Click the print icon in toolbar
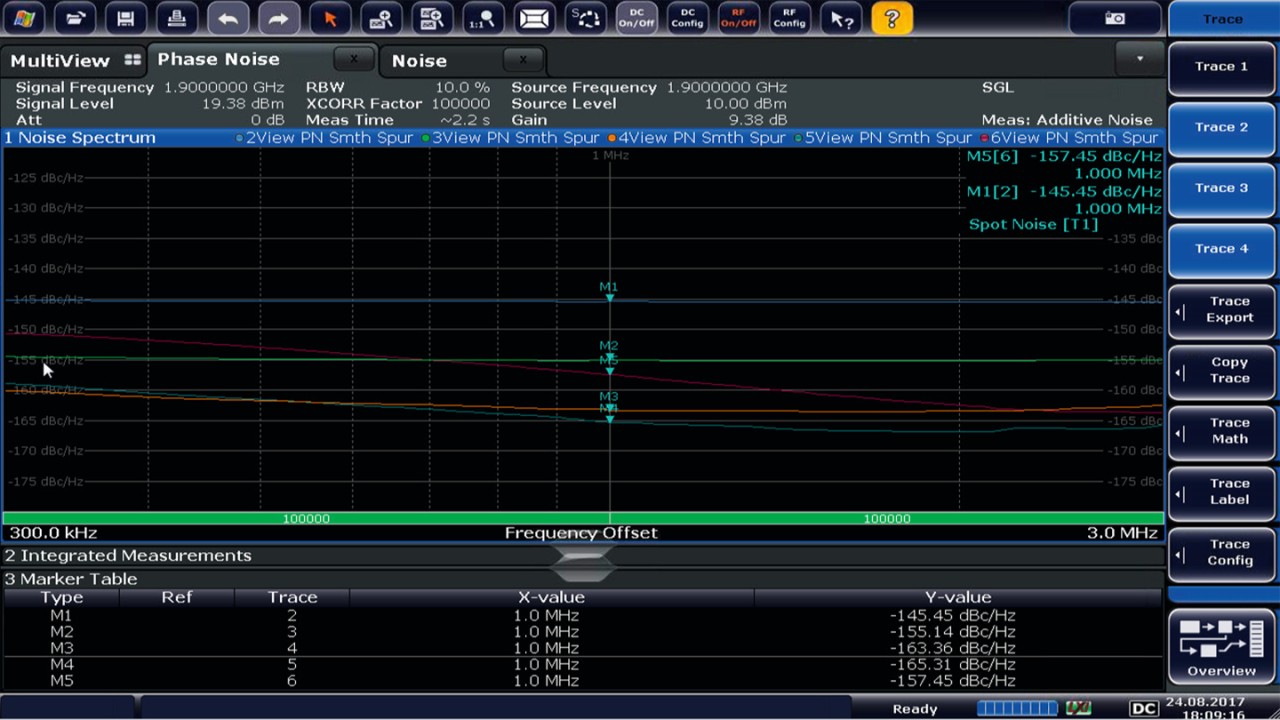Viewport: 1280px width, 720px height. (x=177, y=18)
